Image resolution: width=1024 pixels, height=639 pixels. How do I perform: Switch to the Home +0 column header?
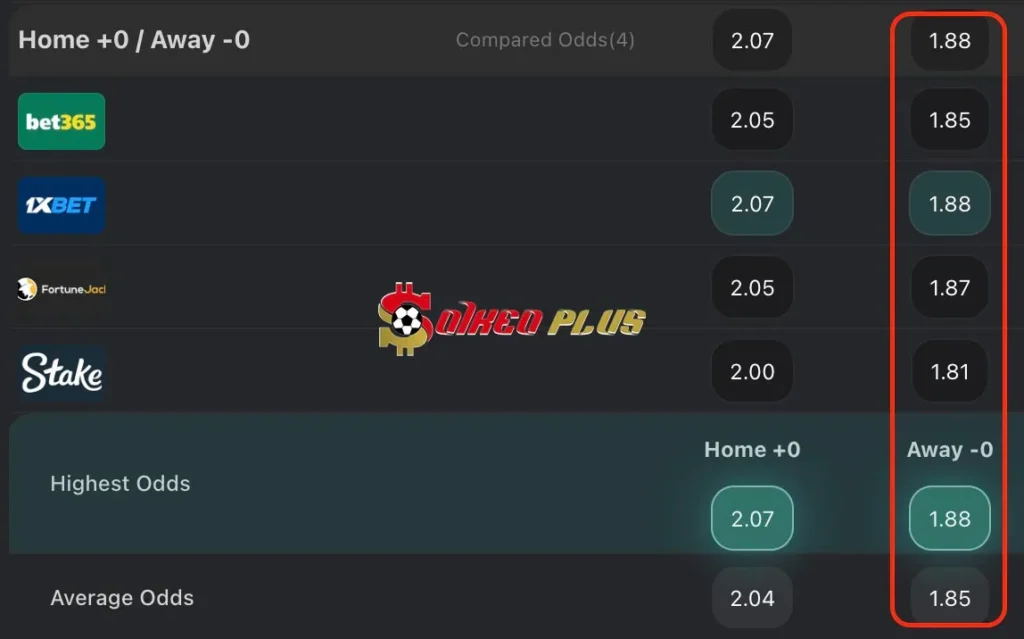point(752,450)
